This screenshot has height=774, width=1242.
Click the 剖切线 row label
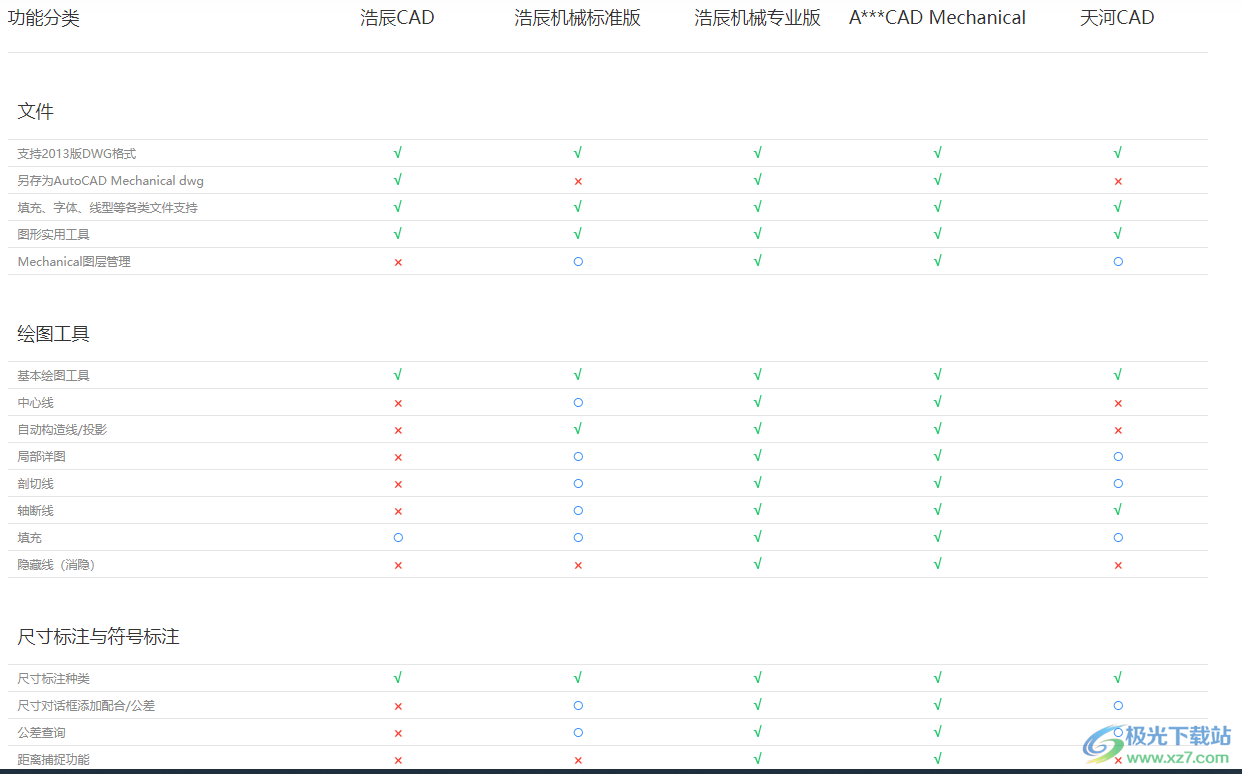tap(36, 484)
